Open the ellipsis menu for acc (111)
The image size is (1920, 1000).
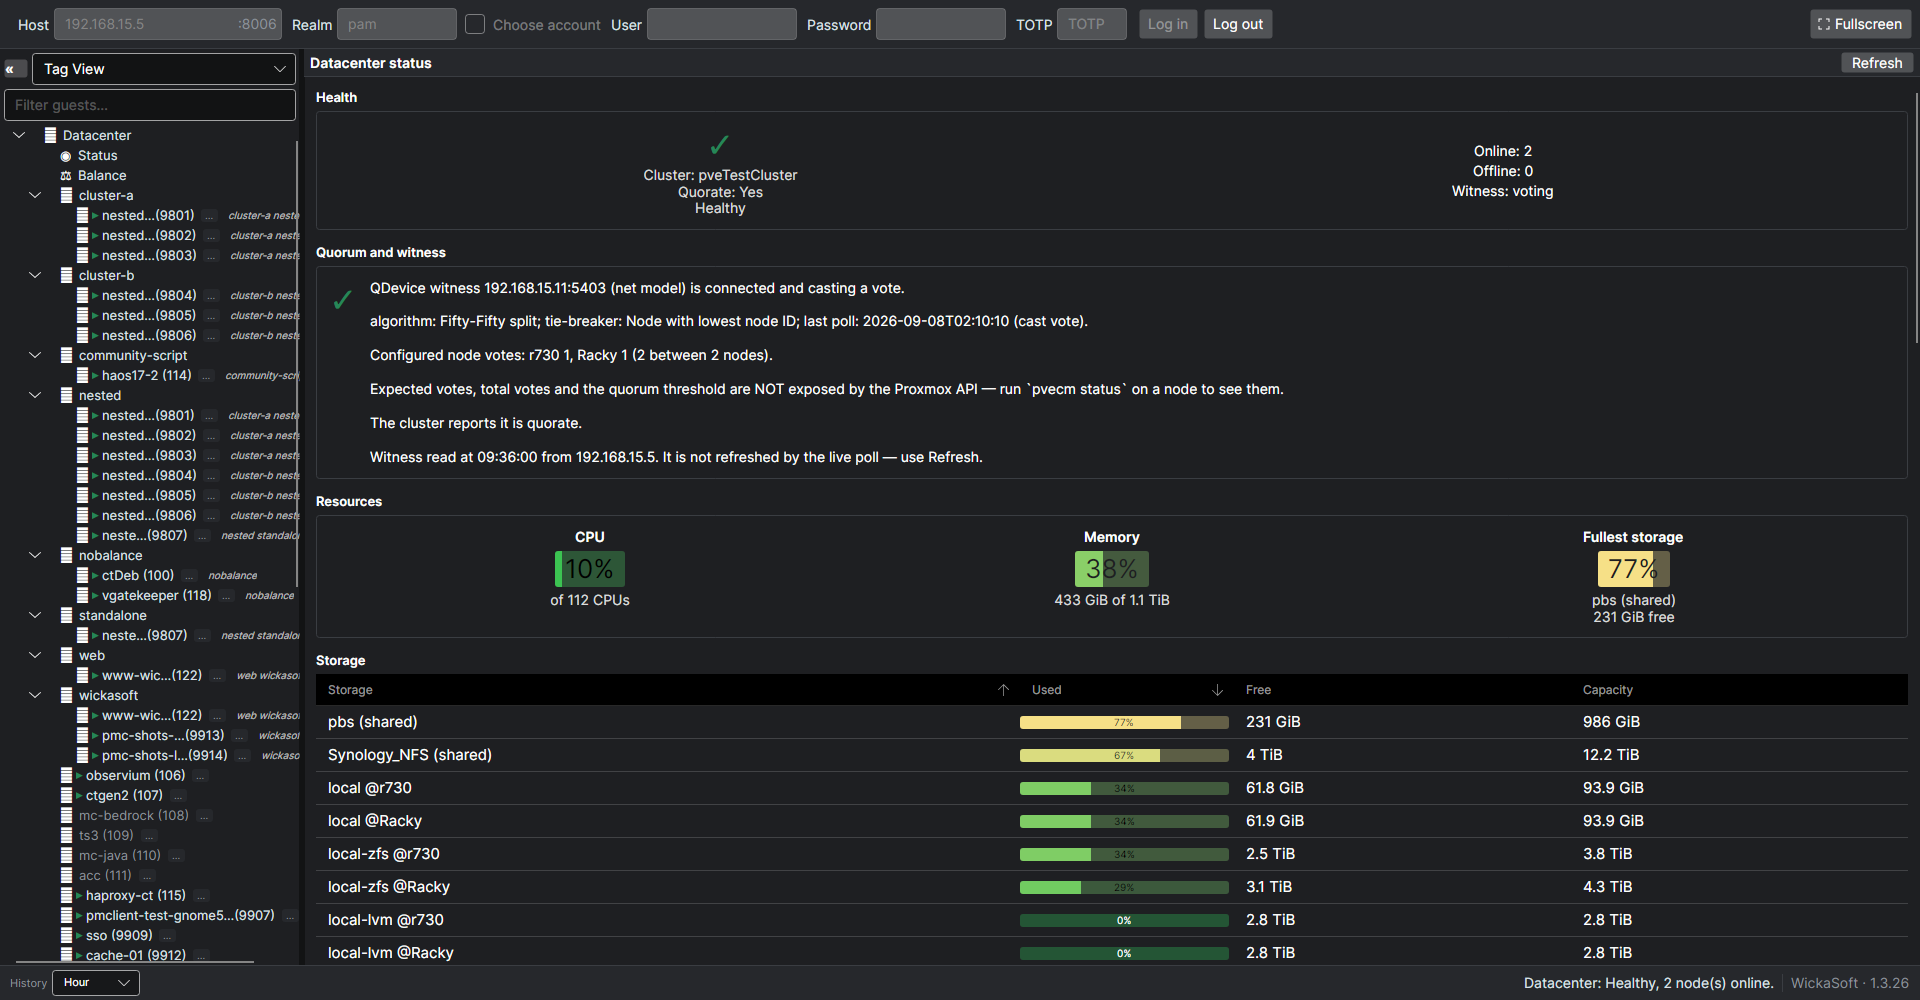pyautogui.click(x=147, y=876)
